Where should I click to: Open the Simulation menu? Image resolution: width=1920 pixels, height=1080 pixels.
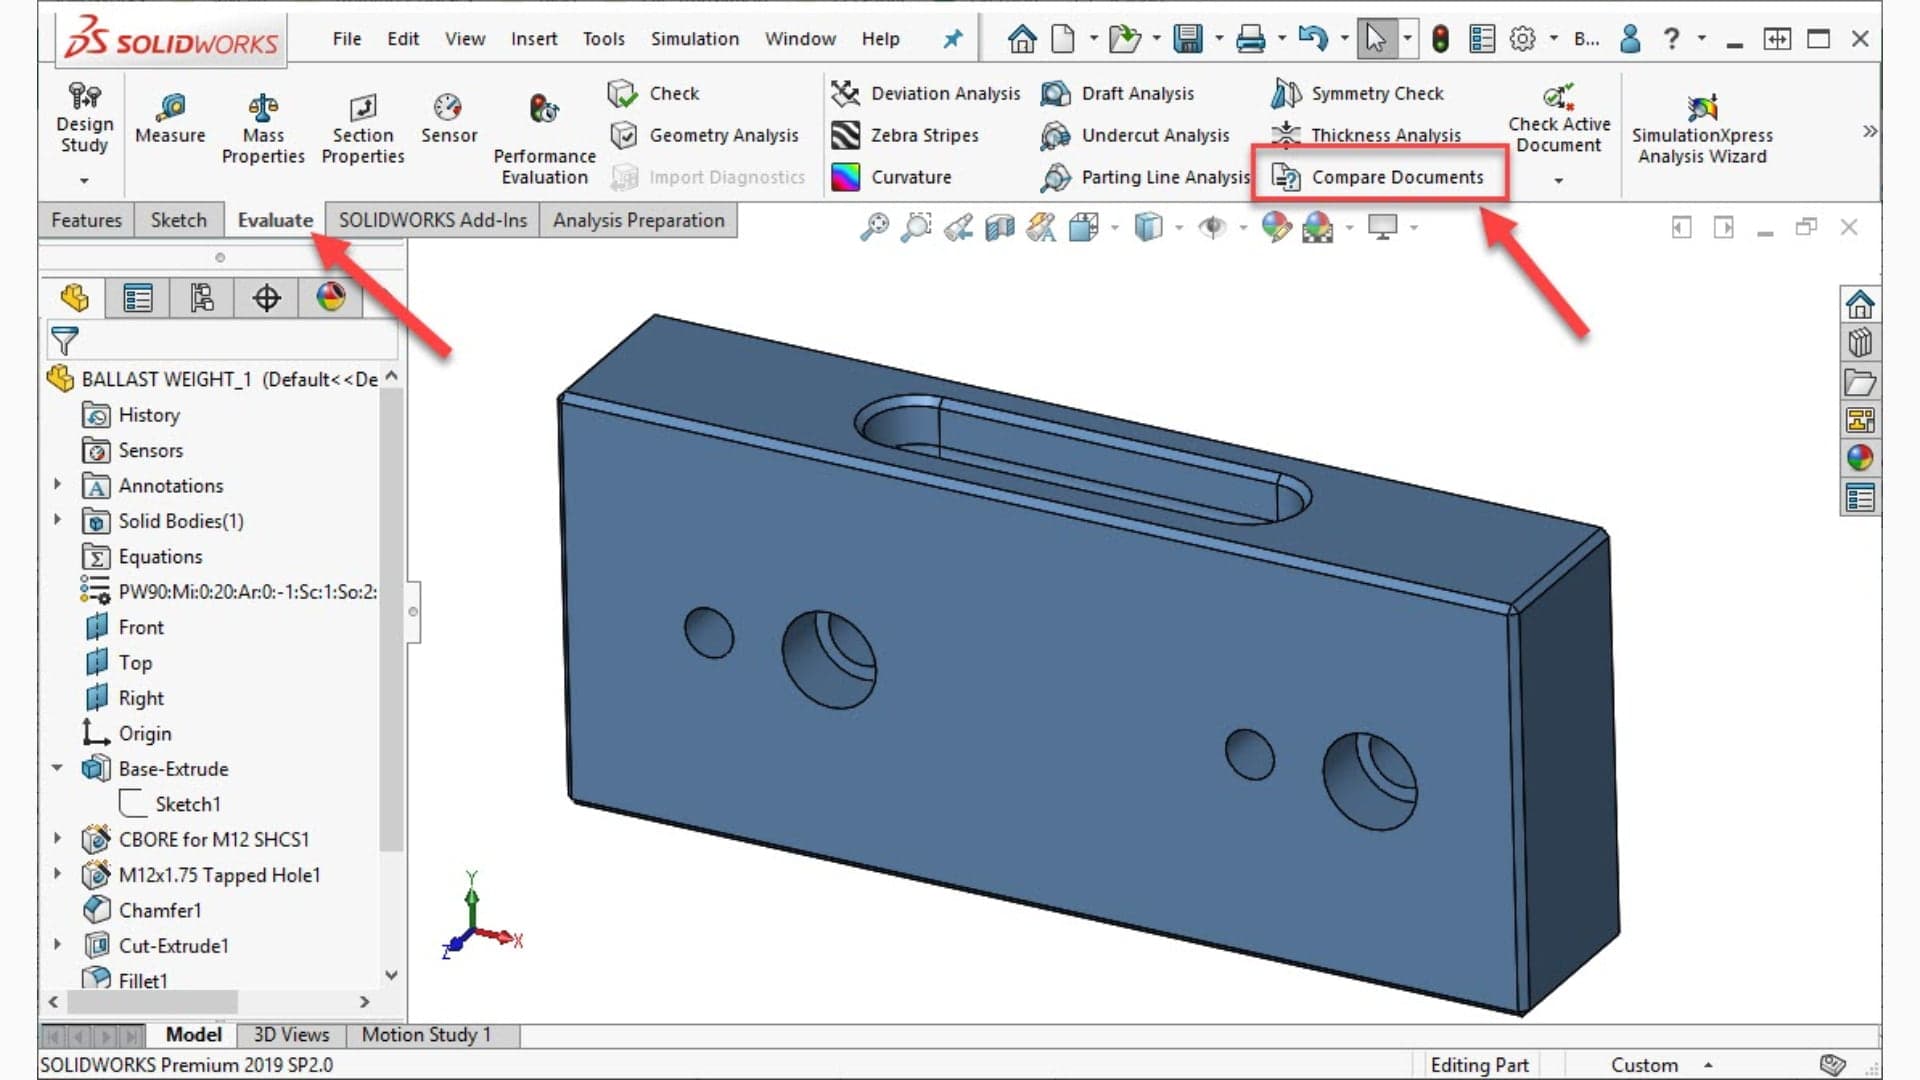694,38
